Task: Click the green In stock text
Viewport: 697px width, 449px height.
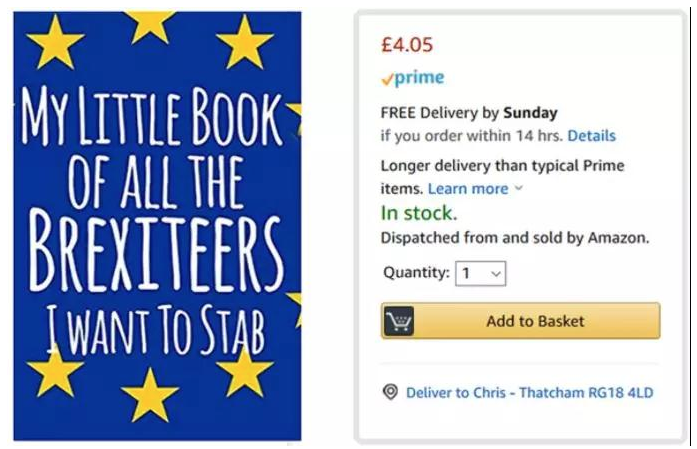Action: click(x=419, y=213)
